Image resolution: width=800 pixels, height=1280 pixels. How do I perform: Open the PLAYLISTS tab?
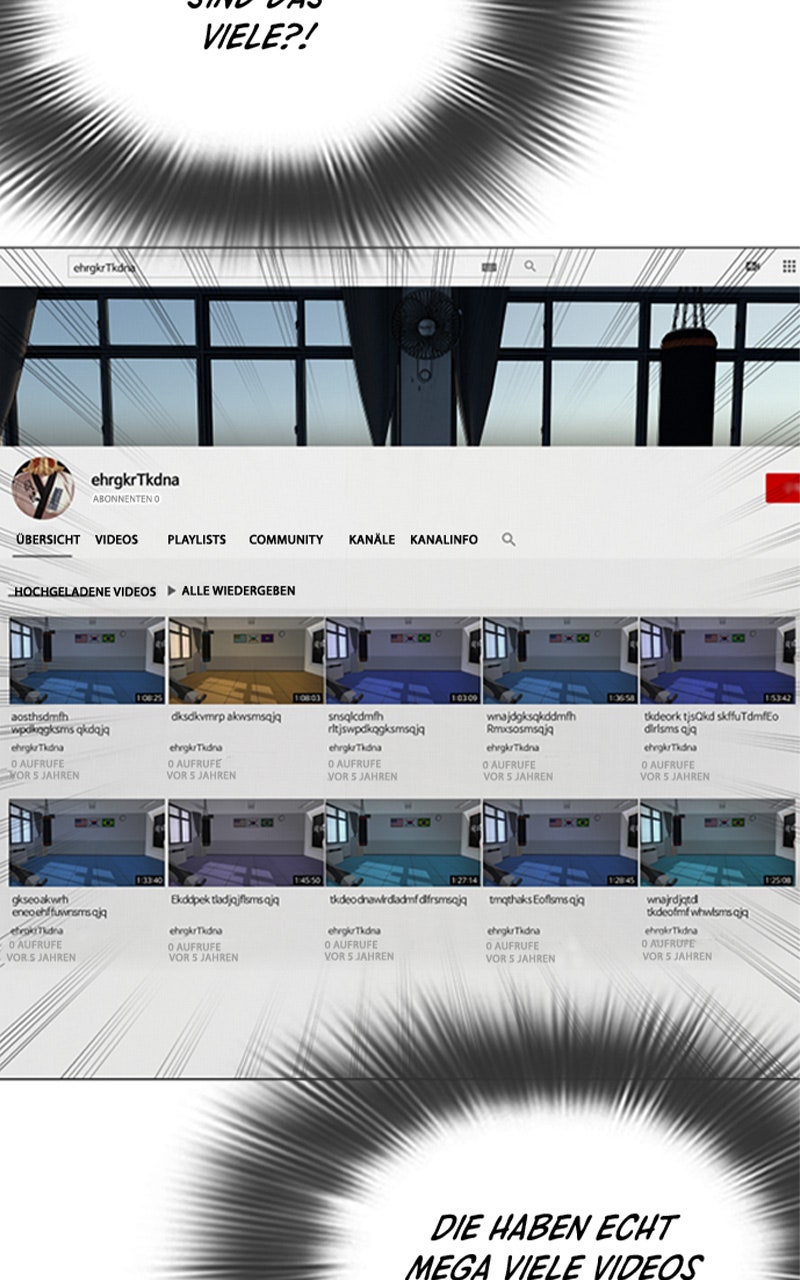click(x=196, y=540)
